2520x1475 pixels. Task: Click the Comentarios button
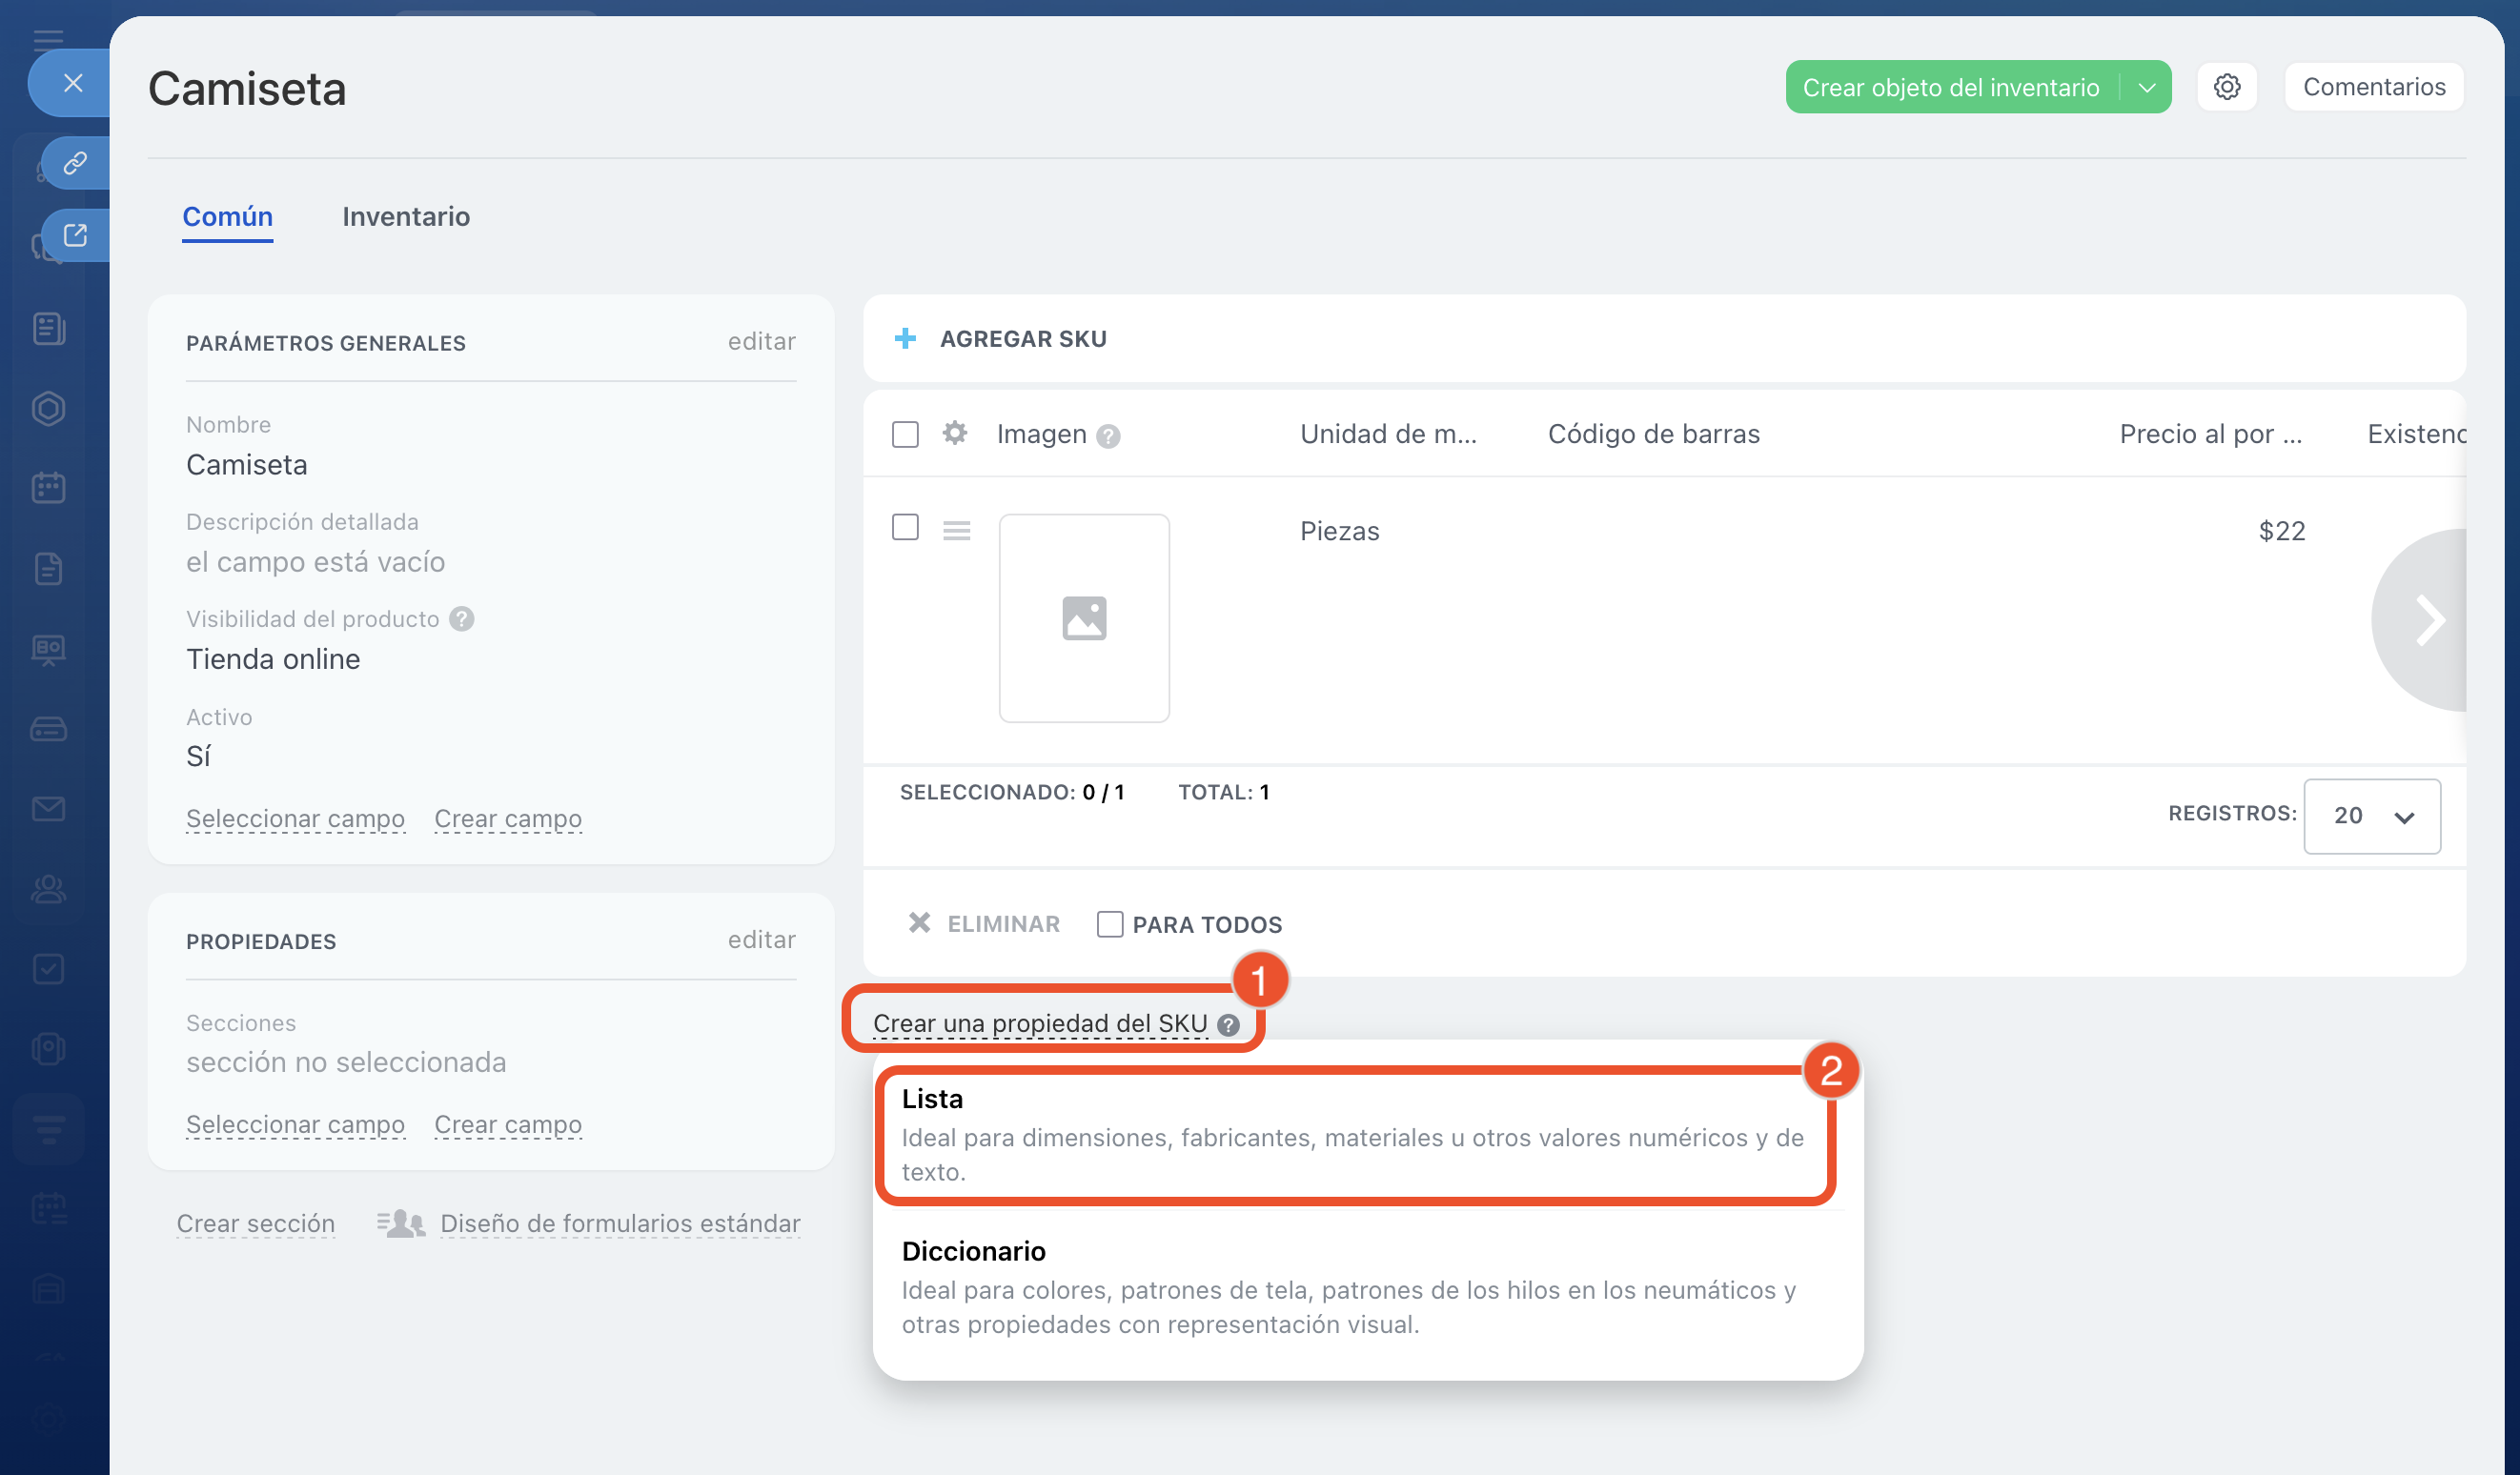click(x=2373, y=87)
